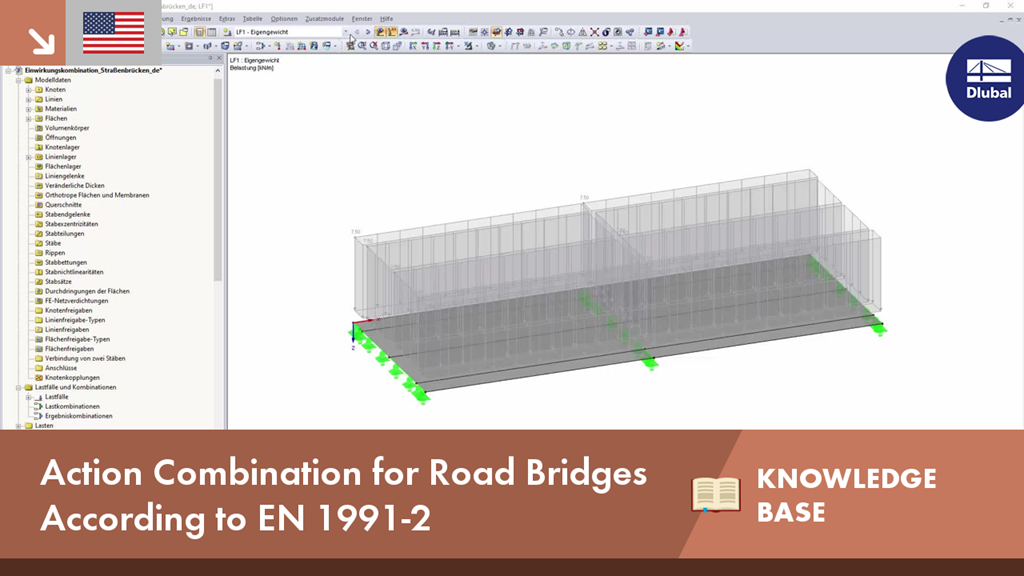This screenshot has width=1024, height=576.
Task: Open the Hilfe menu
Action: (387, 19)
